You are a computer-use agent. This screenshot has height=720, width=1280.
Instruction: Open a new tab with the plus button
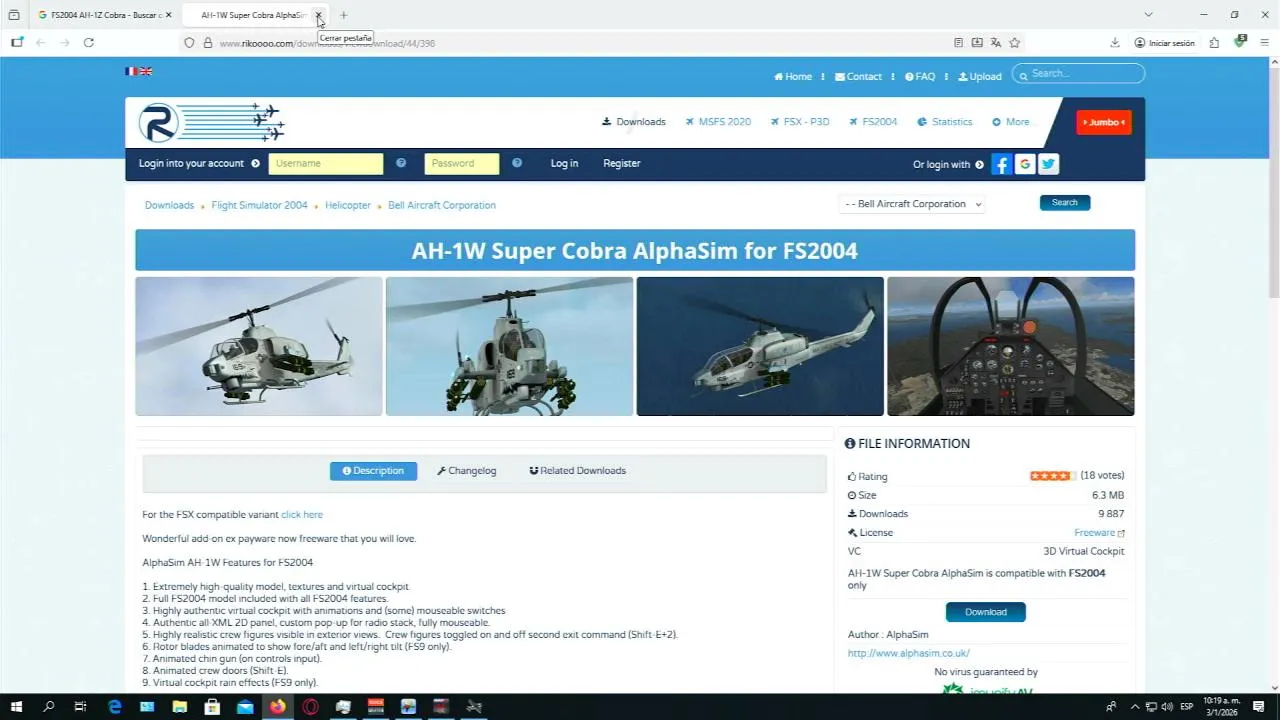click(344, 15)
